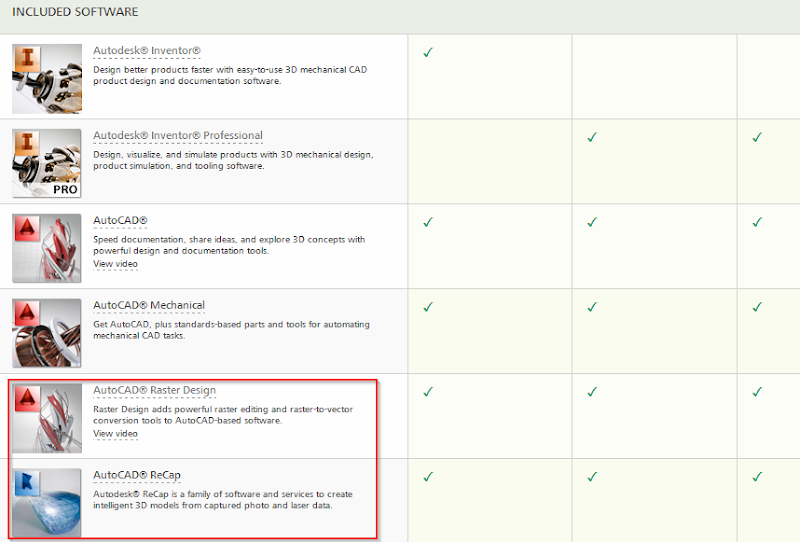The height and width of the screenshot is (542, 800).
Task: Open the Autodesk® Inventor® Professional link
Action: pos(178,135)
